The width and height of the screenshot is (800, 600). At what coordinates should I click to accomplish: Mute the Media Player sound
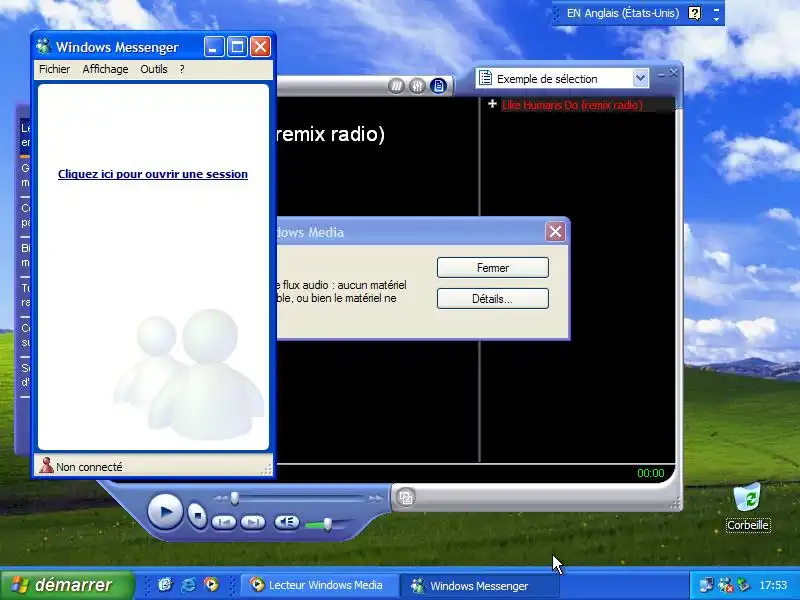click(287, 521)
